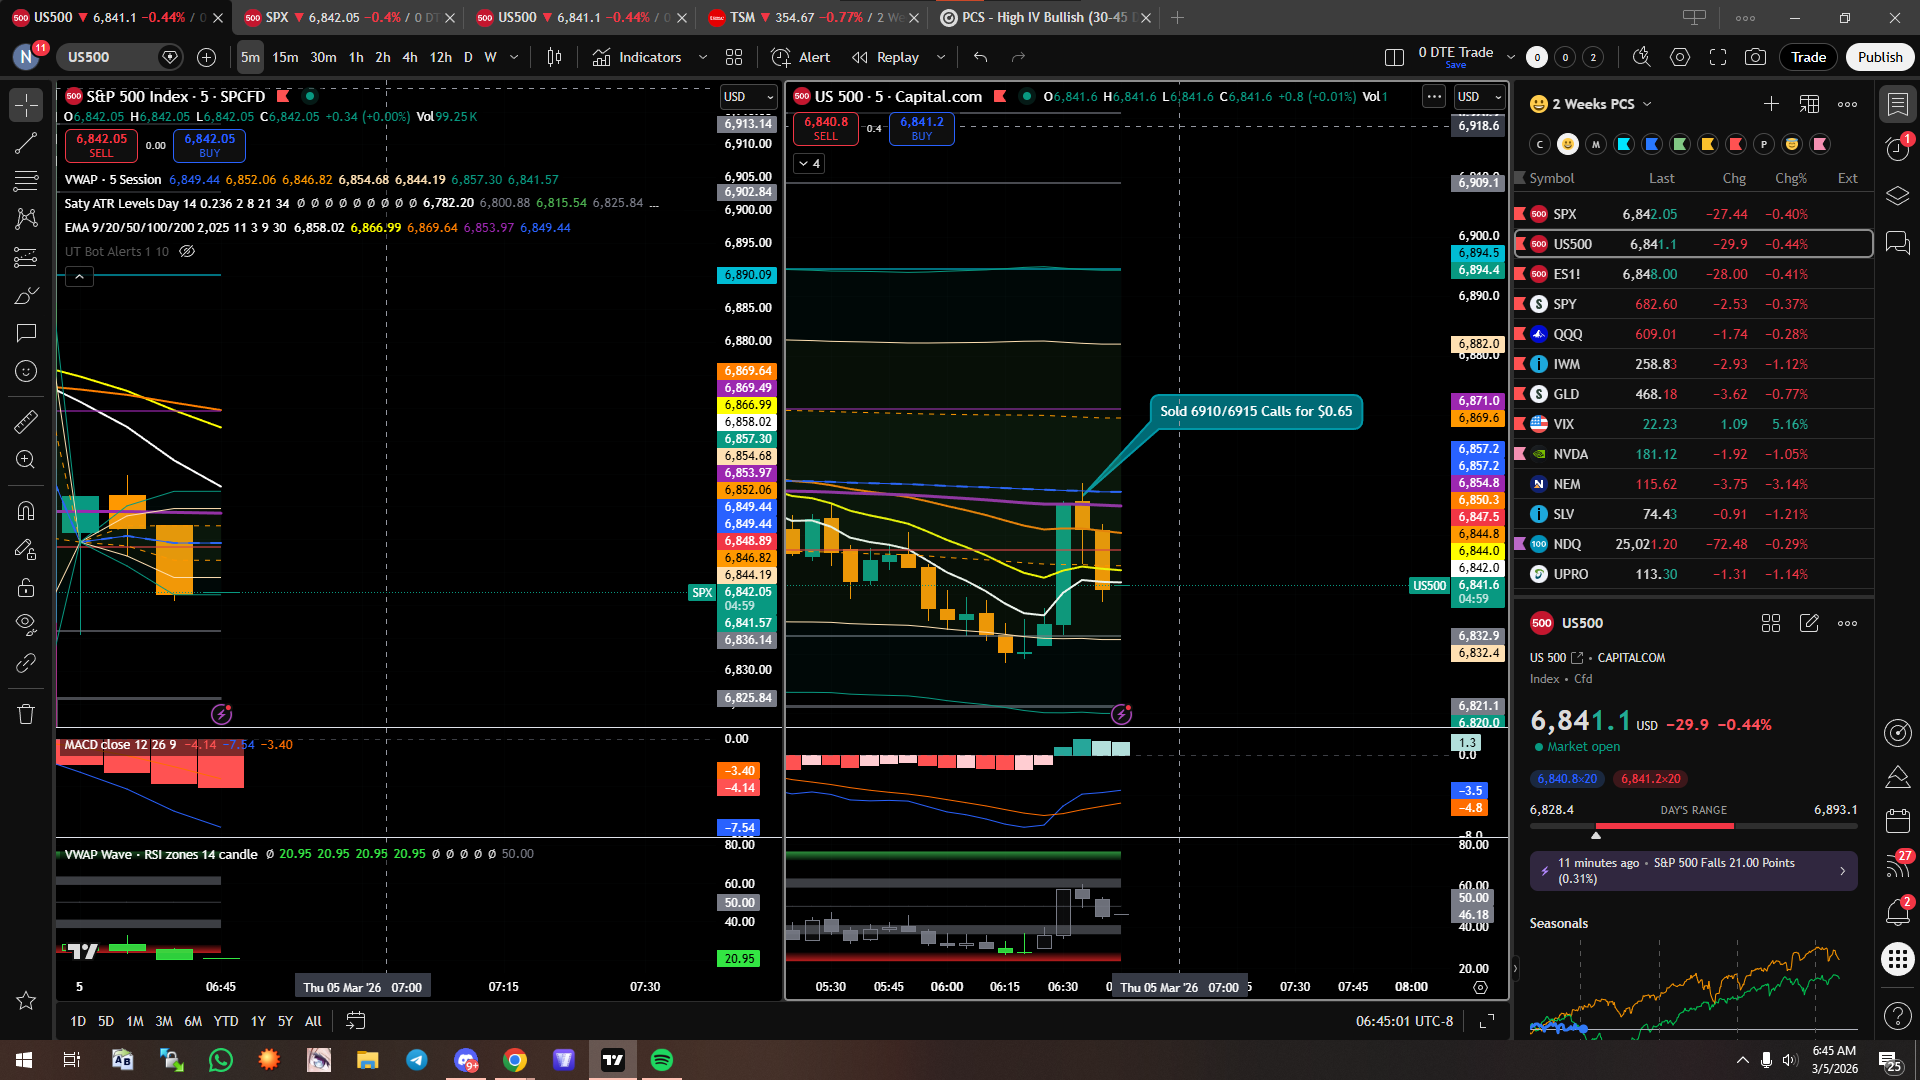1920x1080 pixels.
Task: Select the 15m timeframe
Action: coord(285,57)
